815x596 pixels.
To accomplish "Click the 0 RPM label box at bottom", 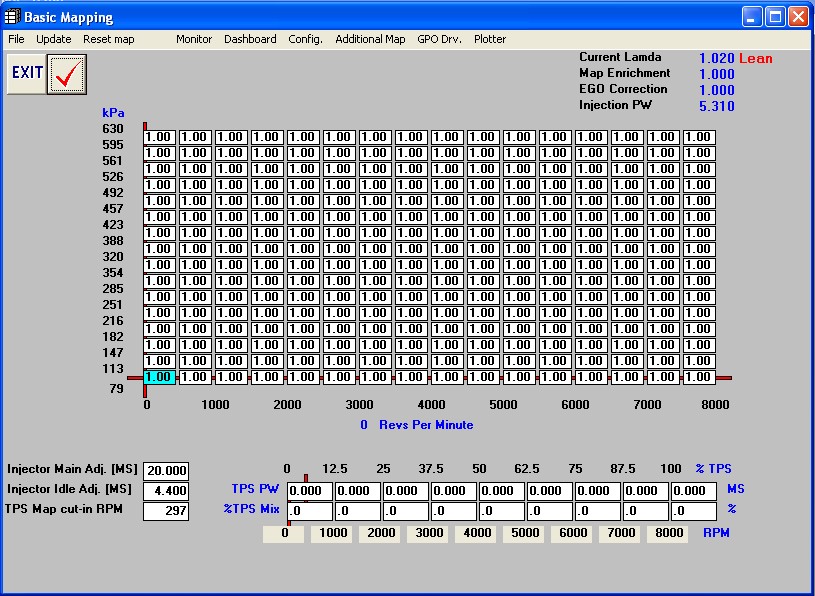I will coord(284,534).
